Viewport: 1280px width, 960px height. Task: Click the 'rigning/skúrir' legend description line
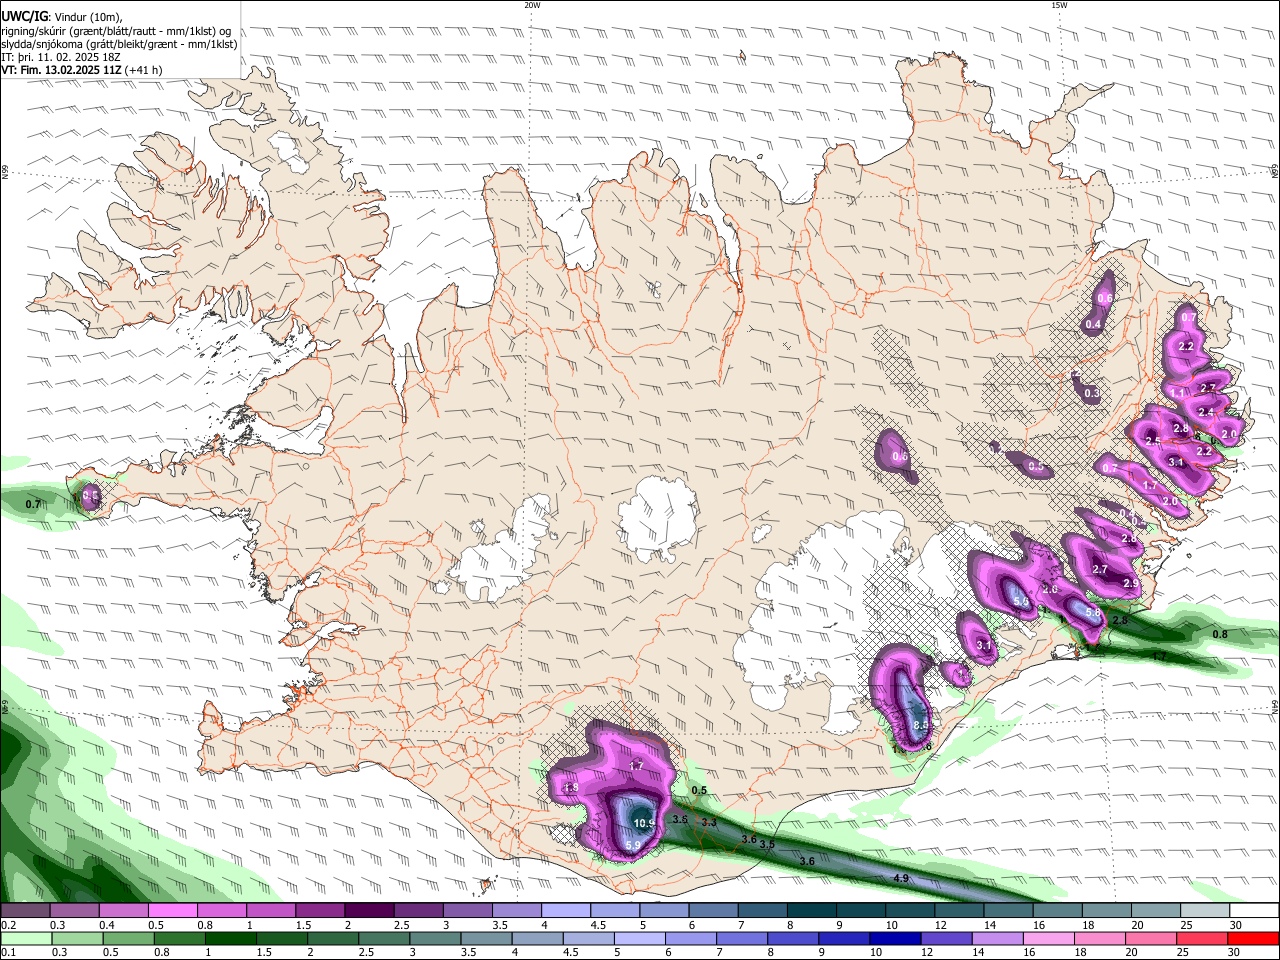tap(116, 31)
